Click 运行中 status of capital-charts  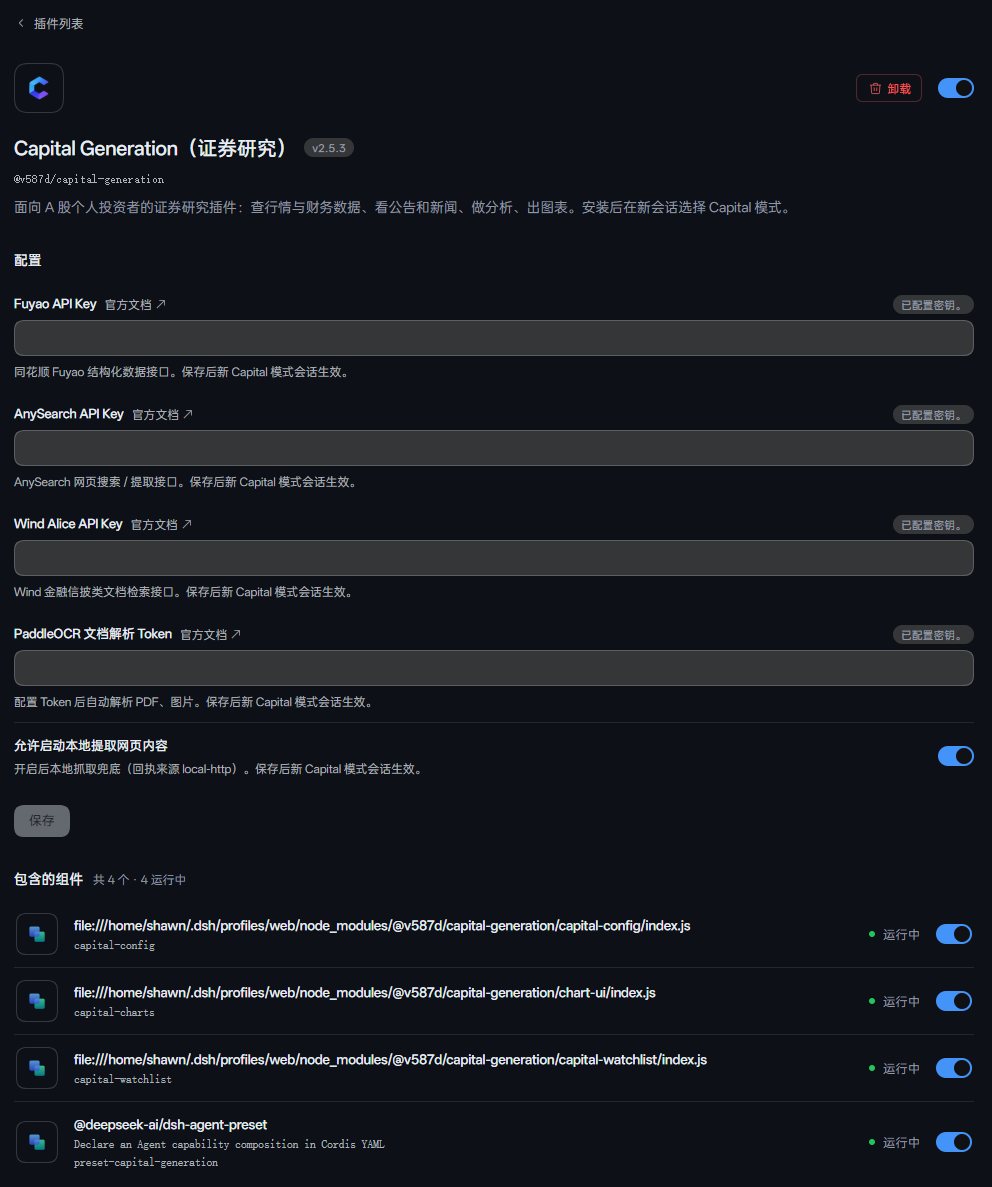click(x=894, y=1002)
